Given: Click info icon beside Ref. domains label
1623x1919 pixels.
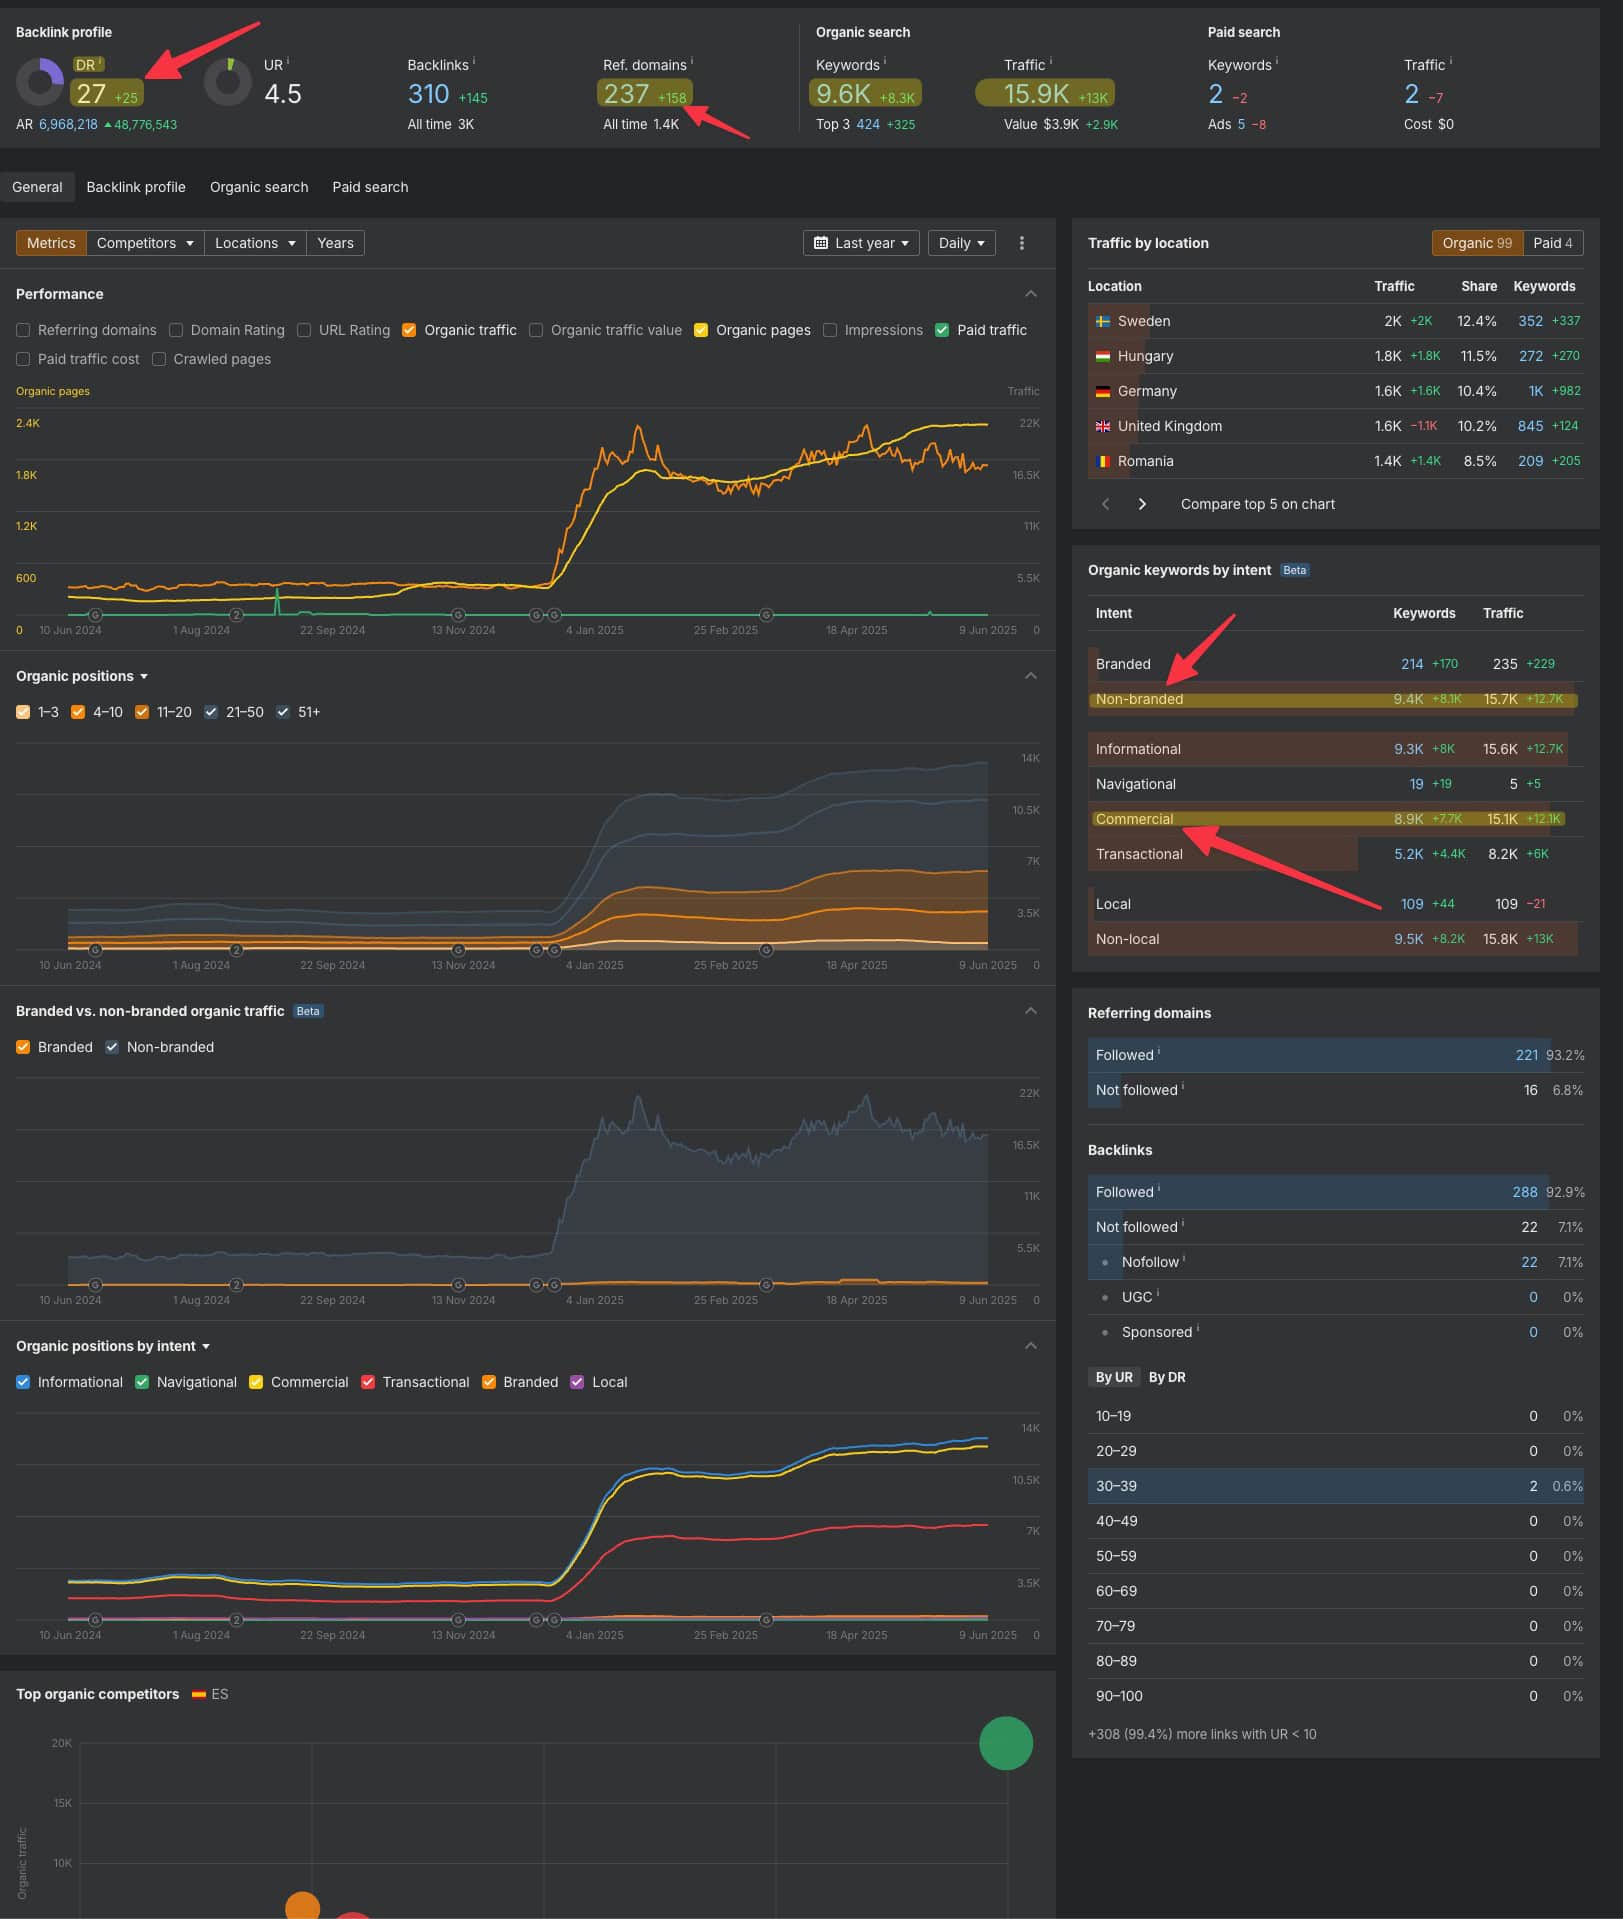Looking at the screenshot, I should [x=692, y=62].
